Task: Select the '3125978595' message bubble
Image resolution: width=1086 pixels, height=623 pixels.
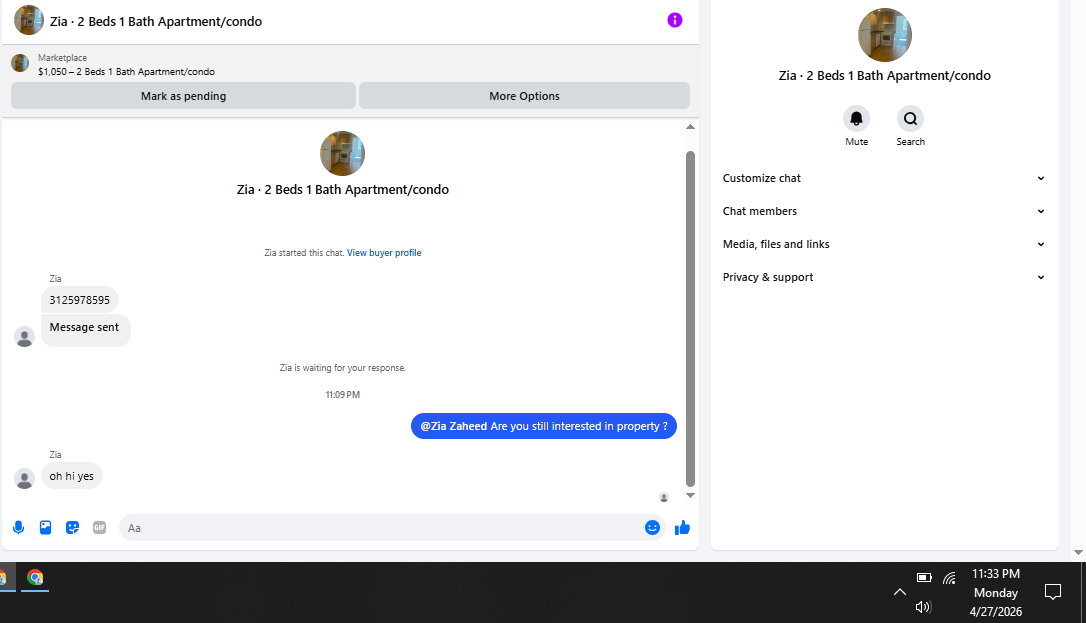Action: tap(80, 300)
